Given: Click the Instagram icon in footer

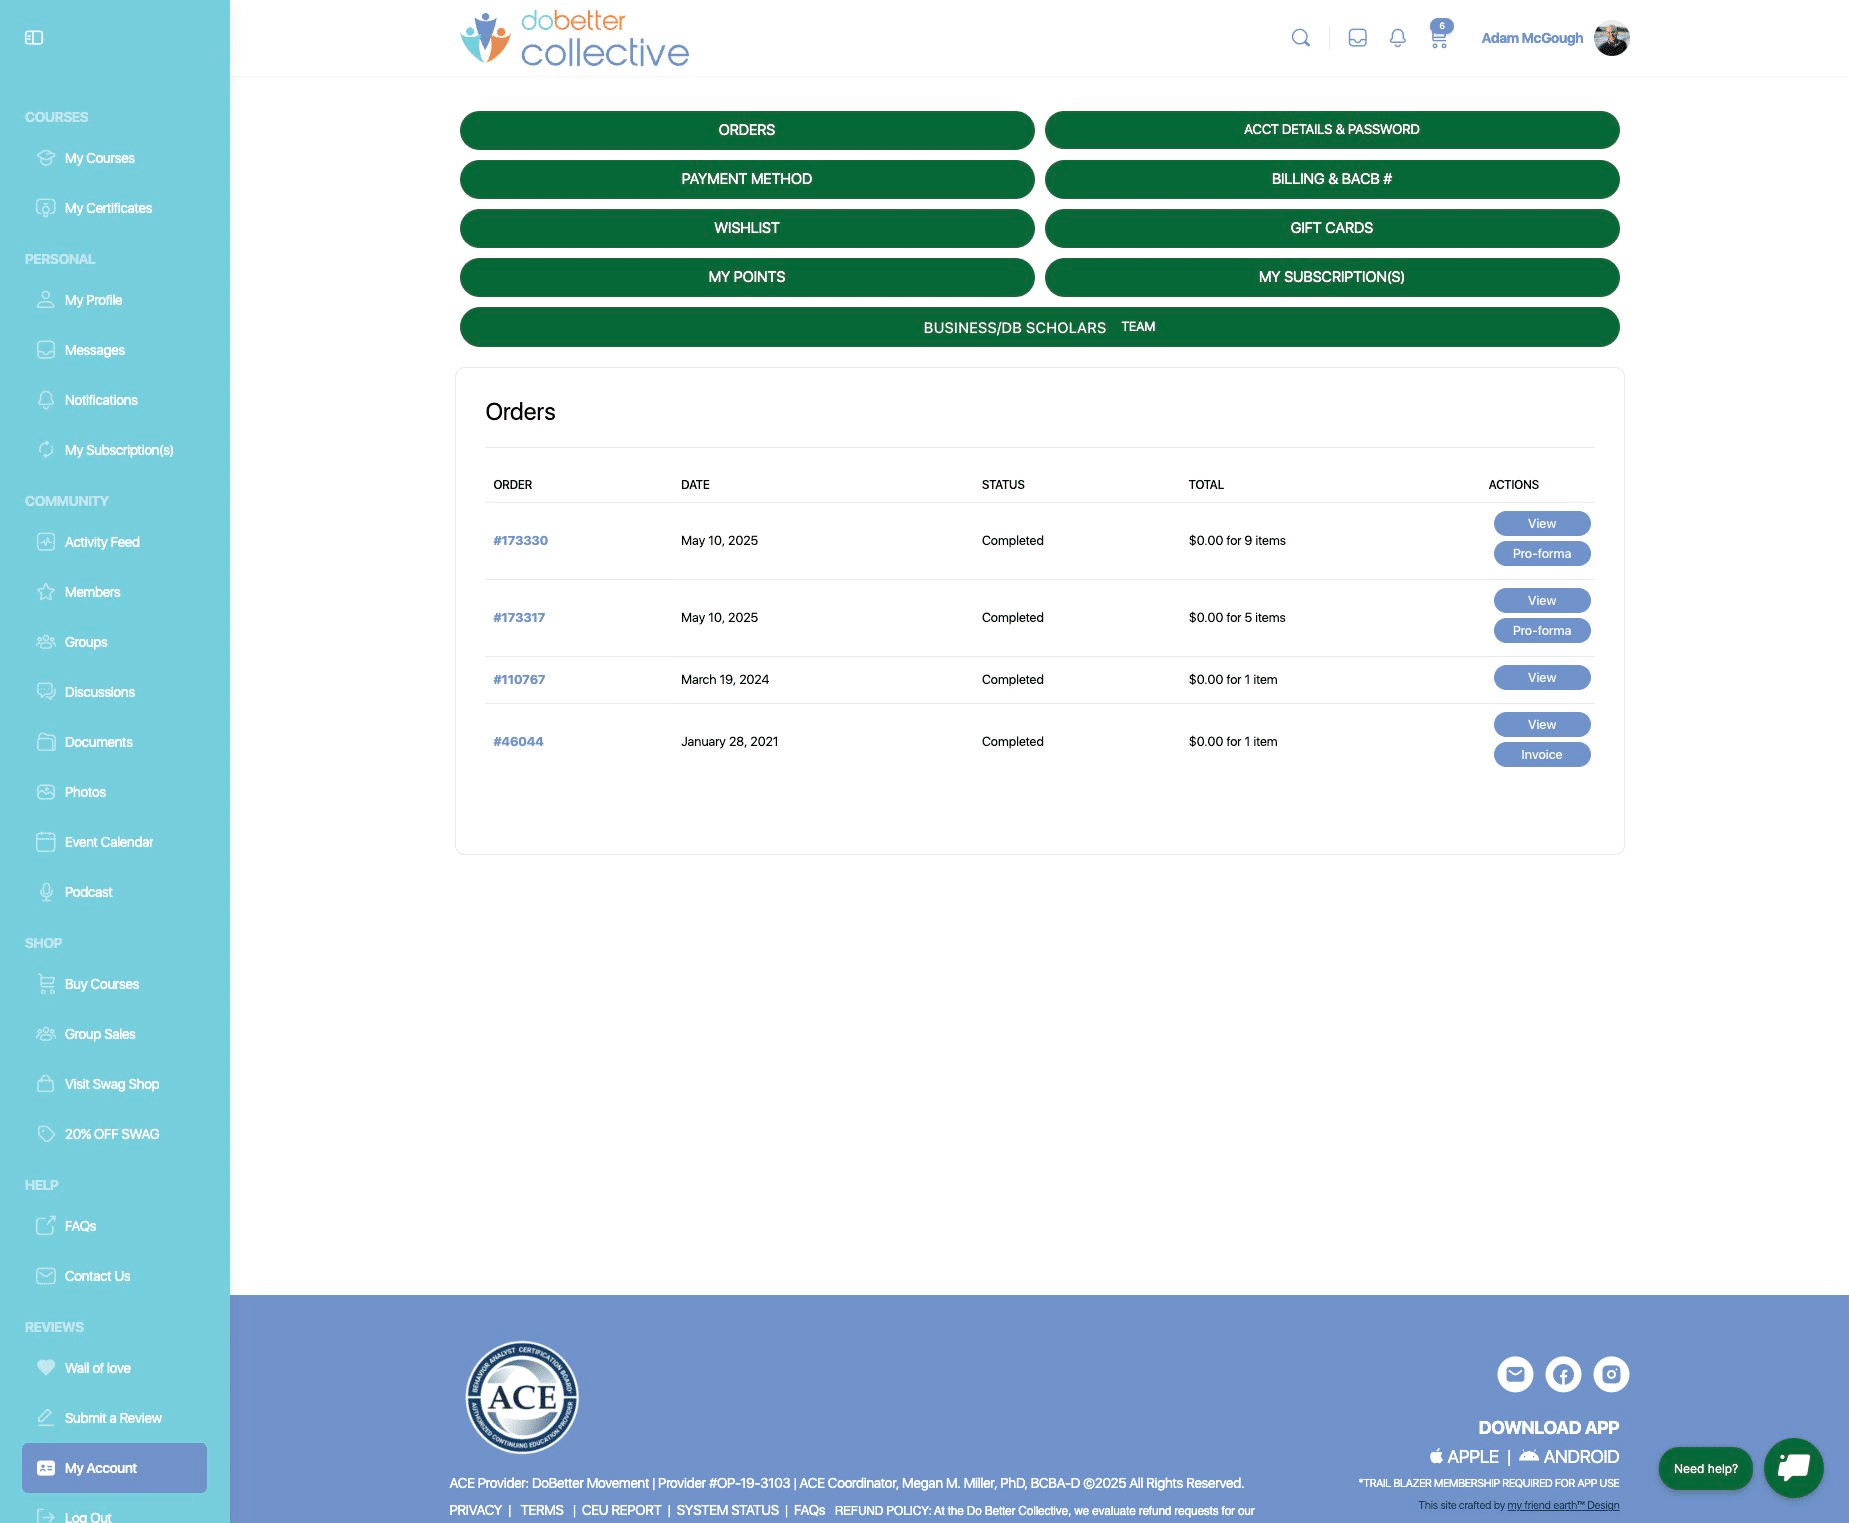Looking at the screenshot, I should pyautogui.click(x=1611, y=1374).
